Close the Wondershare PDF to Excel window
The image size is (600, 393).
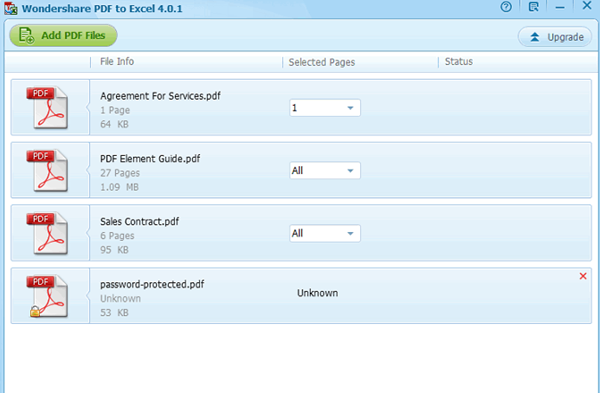(x=587, y=5)
